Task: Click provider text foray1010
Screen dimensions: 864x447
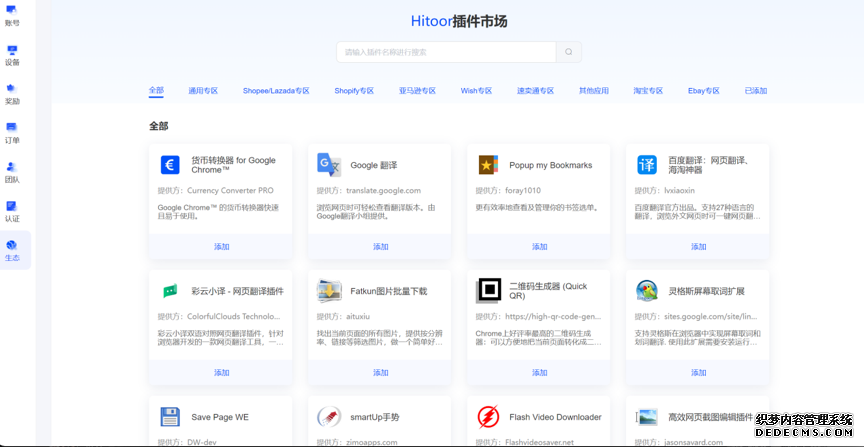Action: [x=523, y=191]
